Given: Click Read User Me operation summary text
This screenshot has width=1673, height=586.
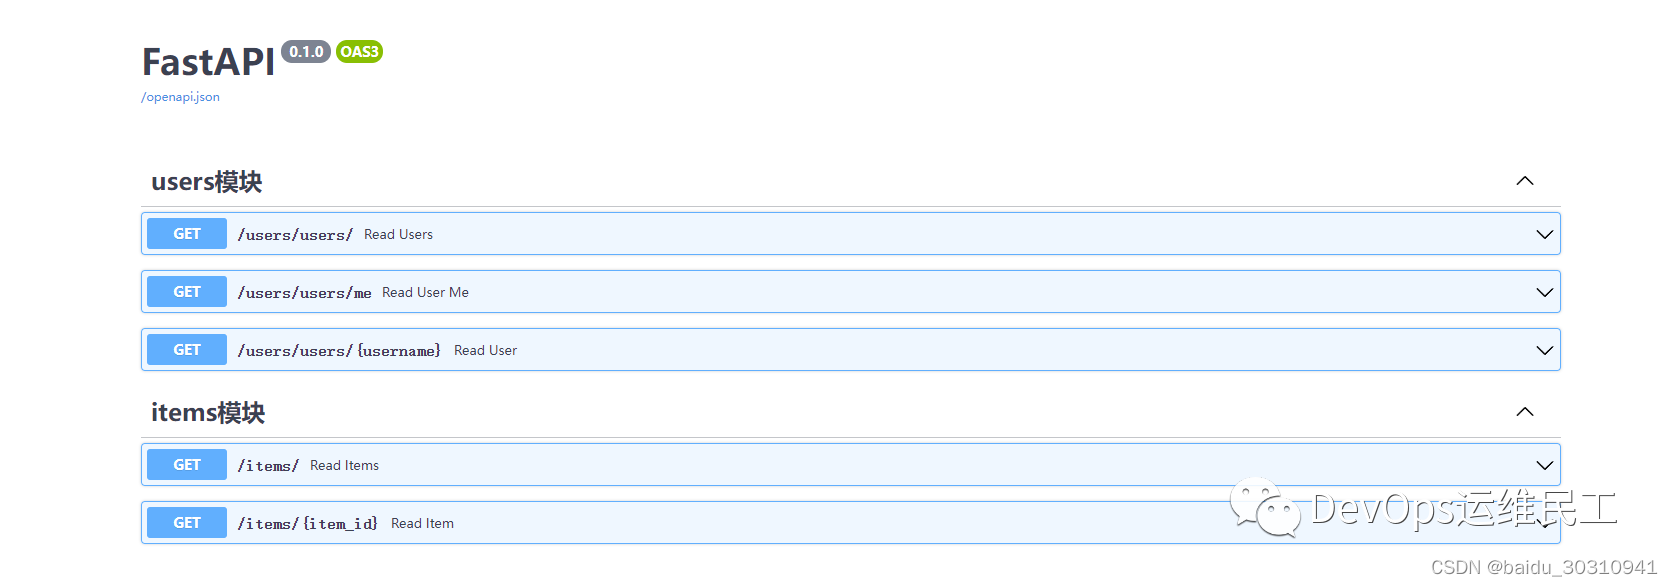Looking at the screenshot, I should (x=424, y=291).
